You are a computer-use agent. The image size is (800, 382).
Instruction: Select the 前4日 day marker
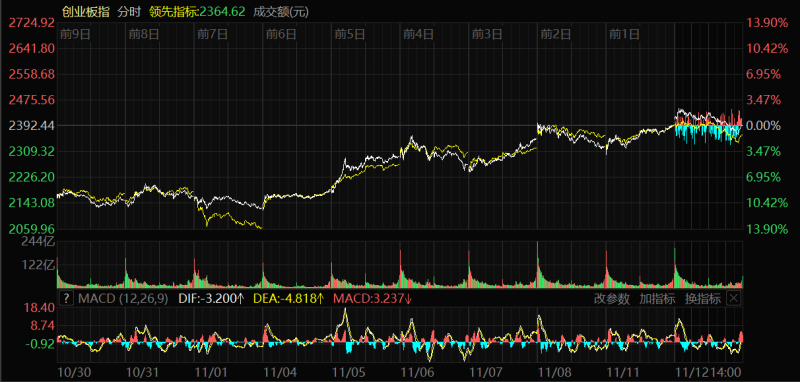[x=418, y=34]
